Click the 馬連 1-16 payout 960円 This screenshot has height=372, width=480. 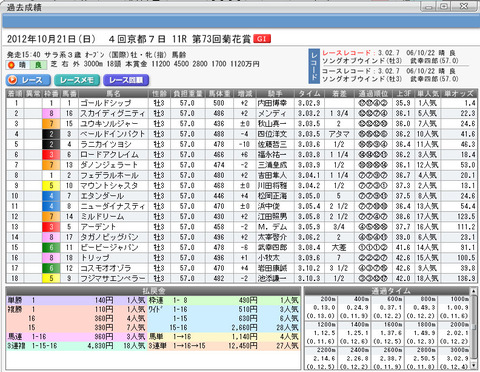[104, 337]
